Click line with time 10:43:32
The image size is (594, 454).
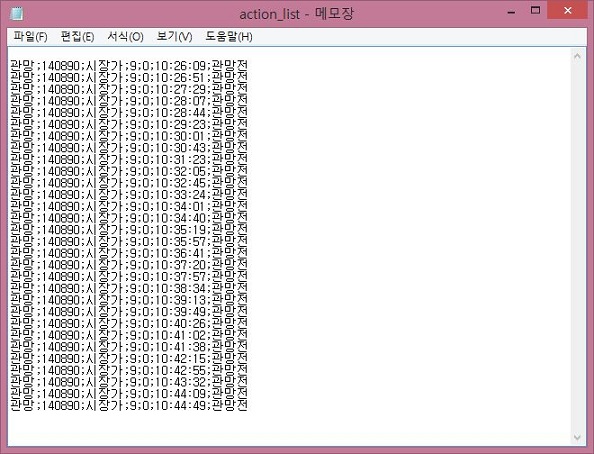pyautogui.click(x=129, y=382)
